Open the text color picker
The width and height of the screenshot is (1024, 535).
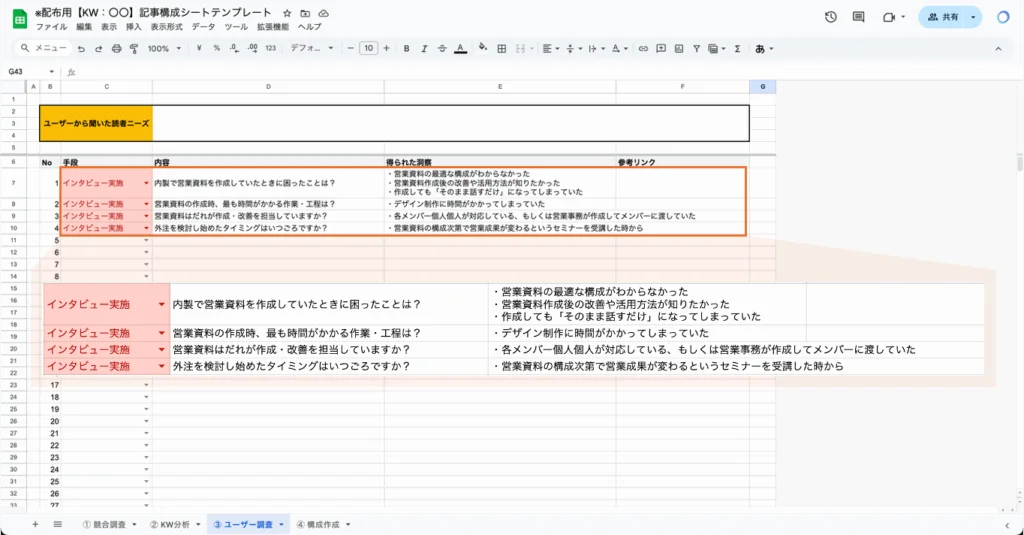click(x=459, y=48)
